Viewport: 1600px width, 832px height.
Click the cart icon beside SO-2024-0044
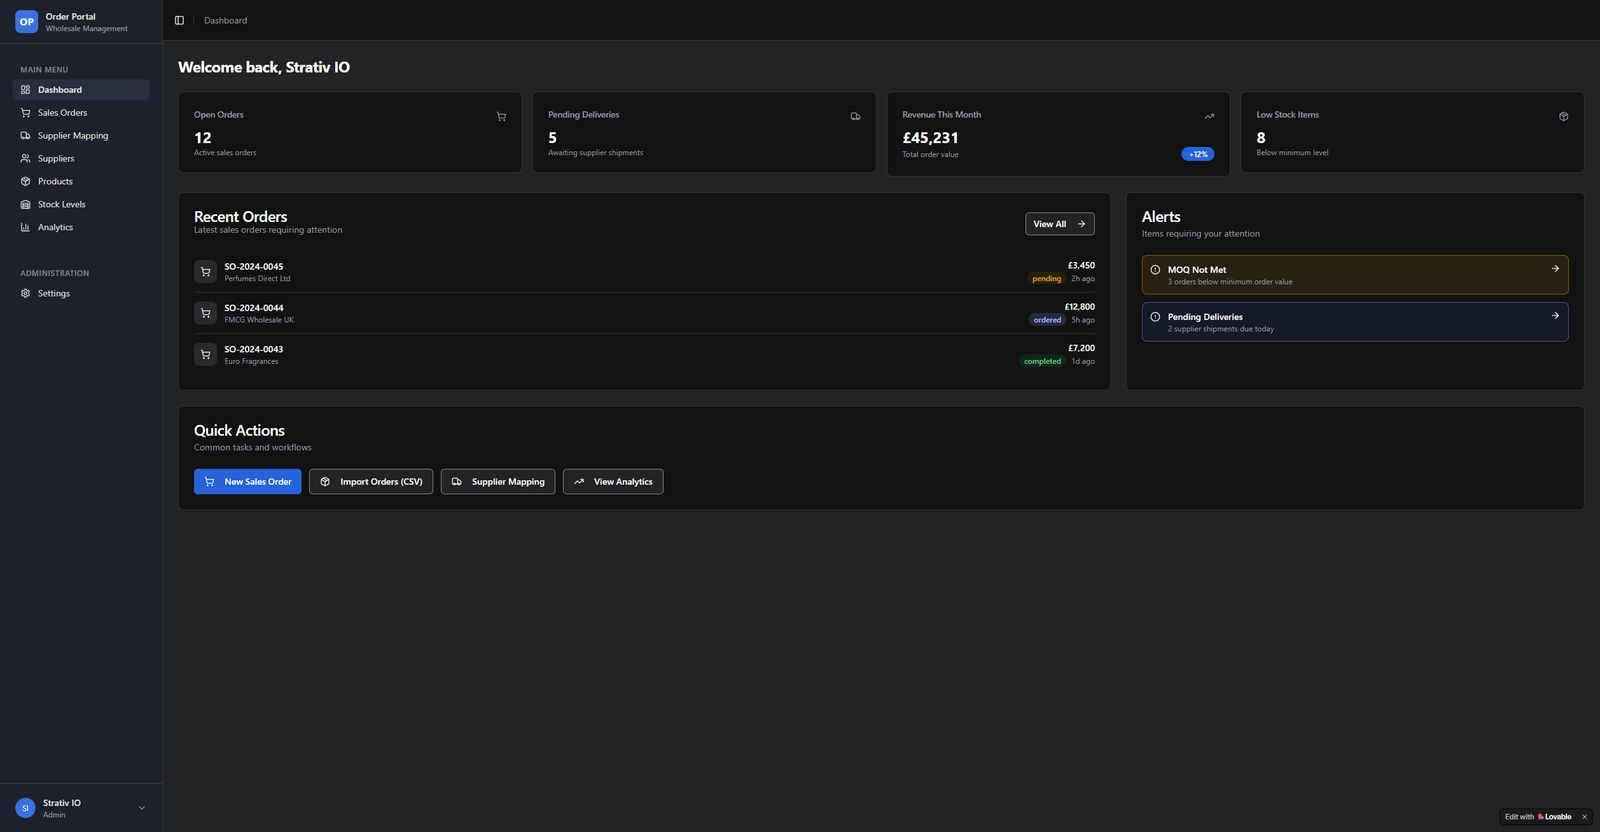click(205, 313)
